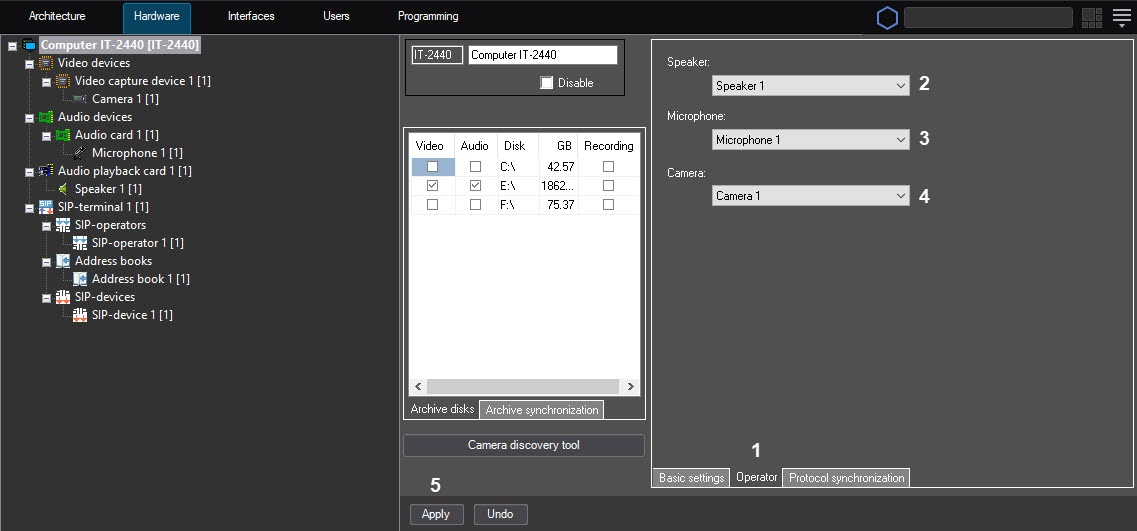Viewport: 1137px width, 531px height.
Task: Click the Microphone 1 icon in tree
Action: point(80,153)
